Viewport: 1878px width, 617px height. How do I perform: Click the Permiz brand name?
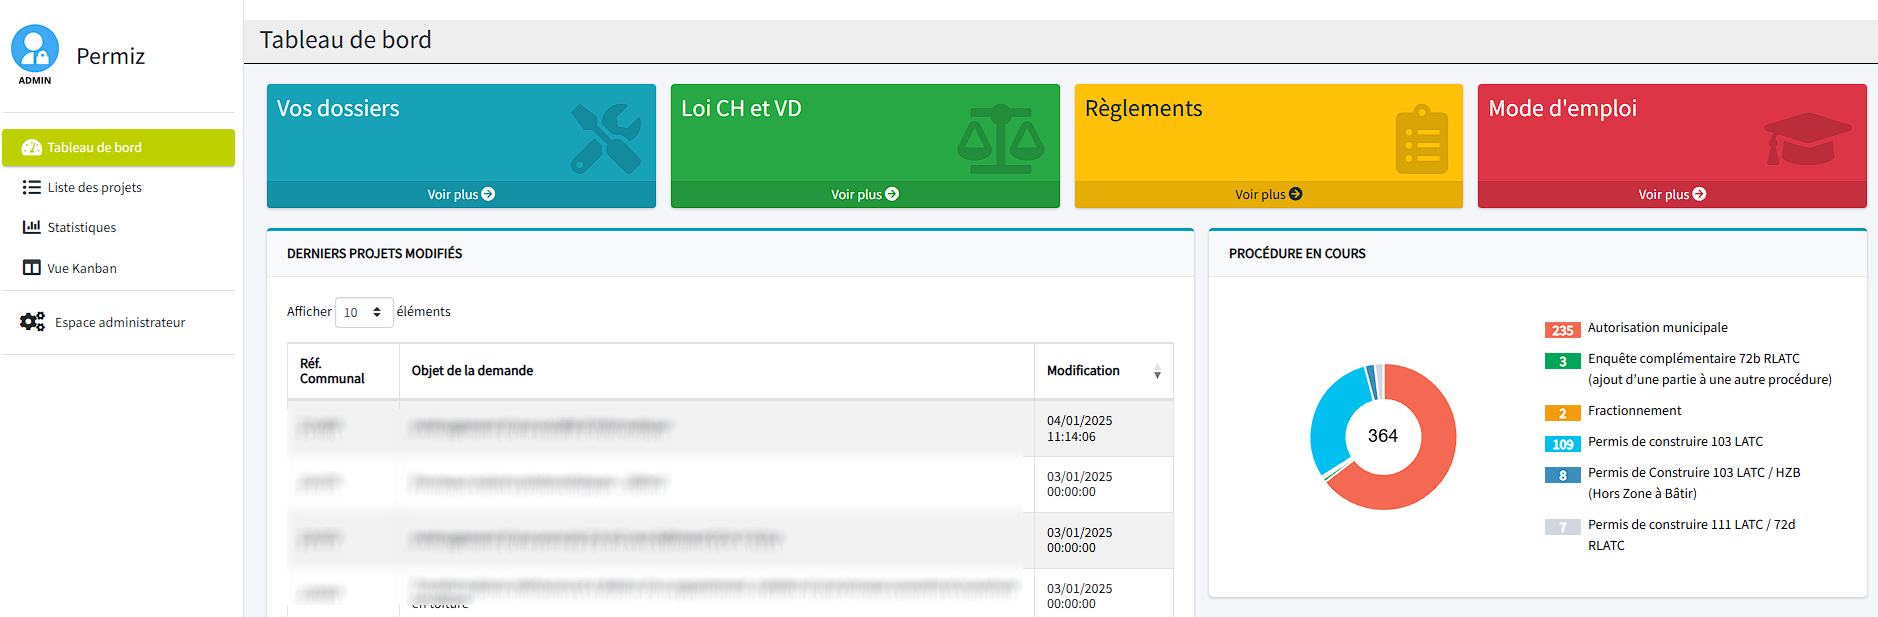111,56
